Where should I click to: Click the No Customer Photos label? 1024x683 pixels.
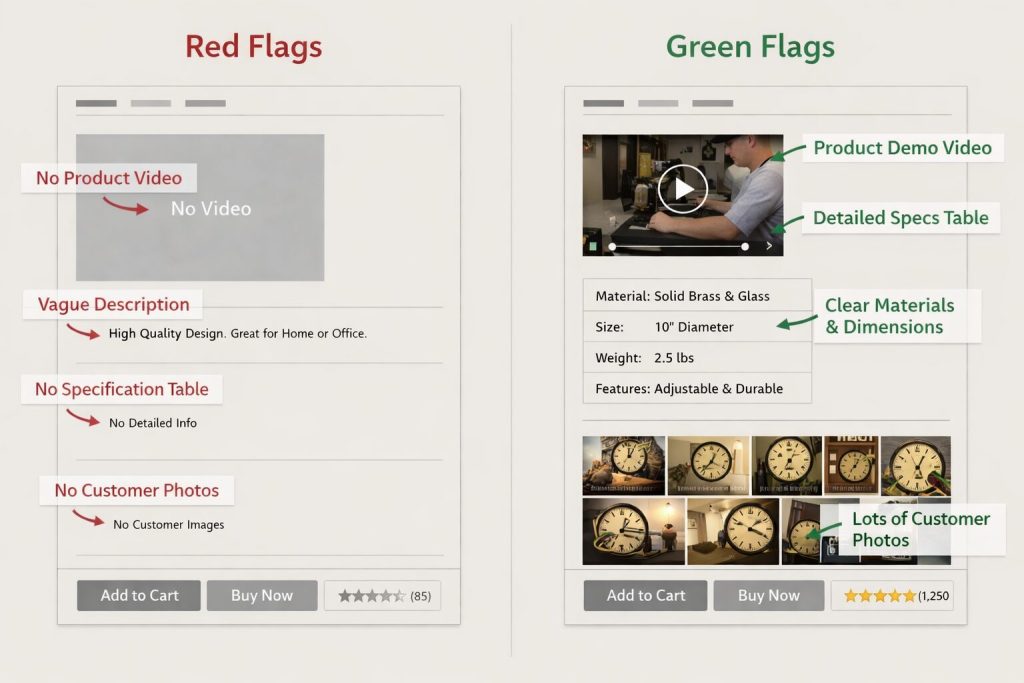click(136, 490)
